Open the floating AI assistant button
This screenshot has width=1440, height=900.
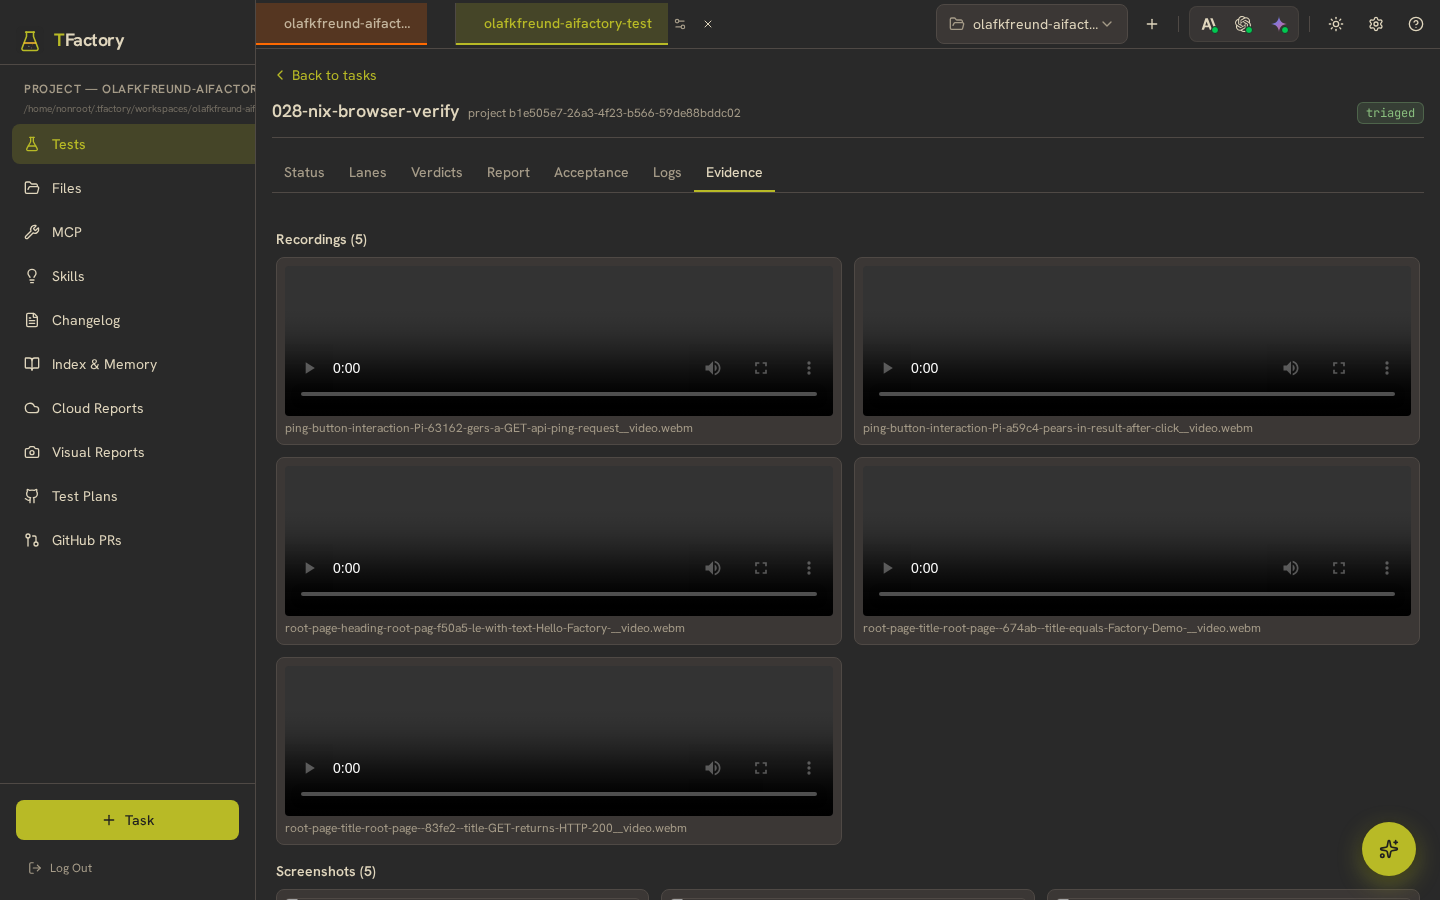click(1389, 849)
